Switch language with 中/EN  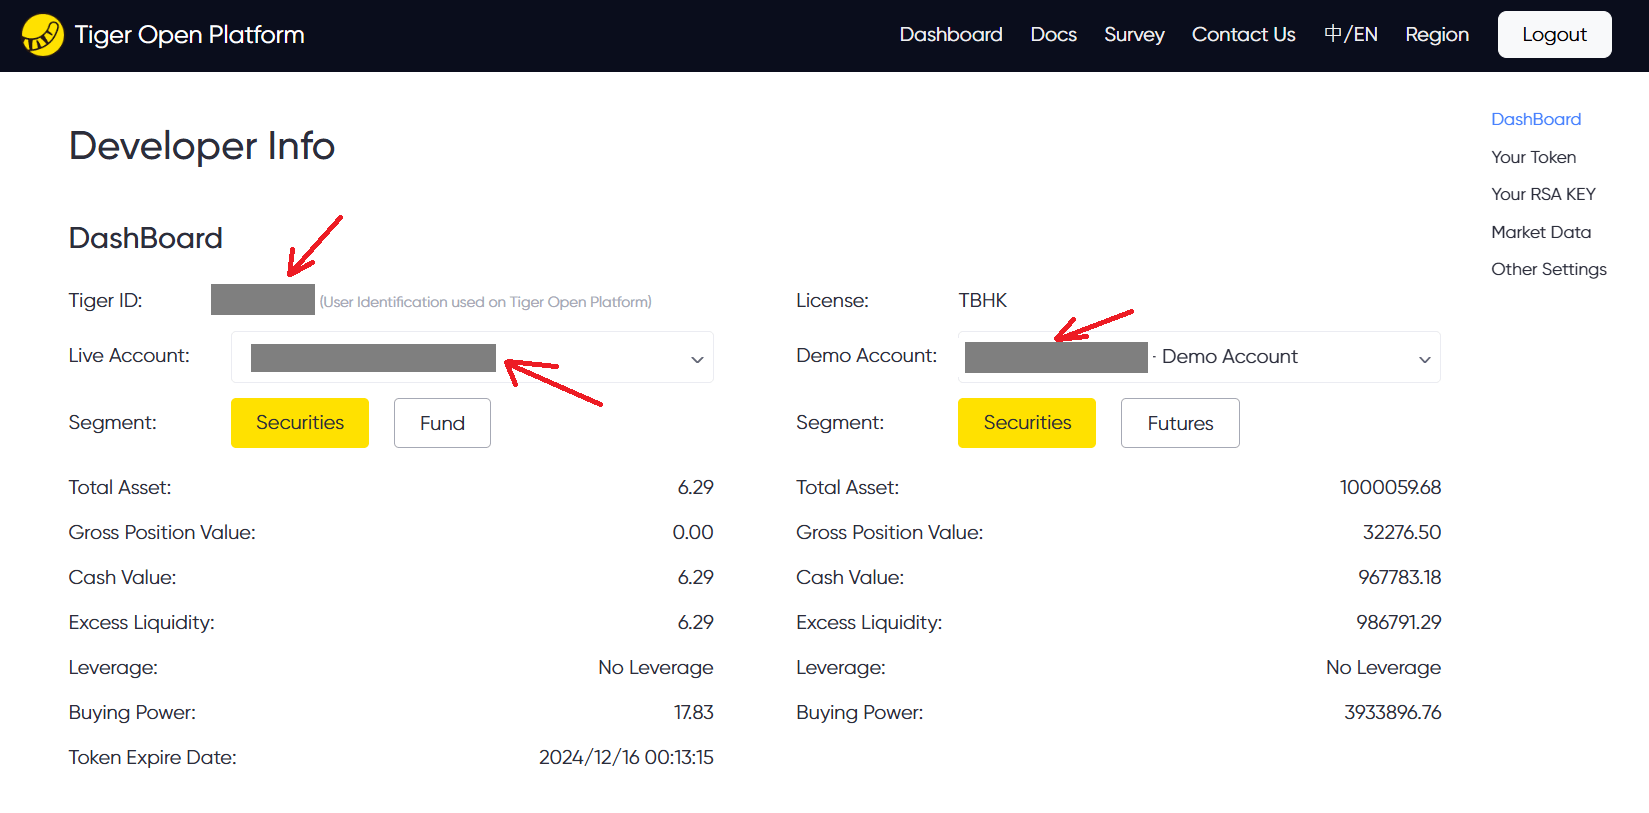[x=1351, y=34]
